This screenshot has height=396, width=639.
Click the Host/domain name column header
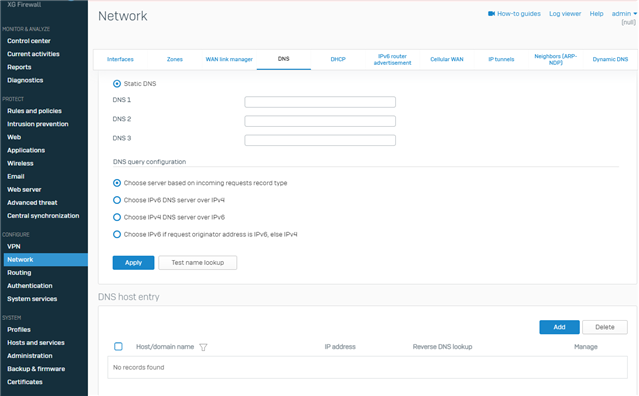coord(165,347)
